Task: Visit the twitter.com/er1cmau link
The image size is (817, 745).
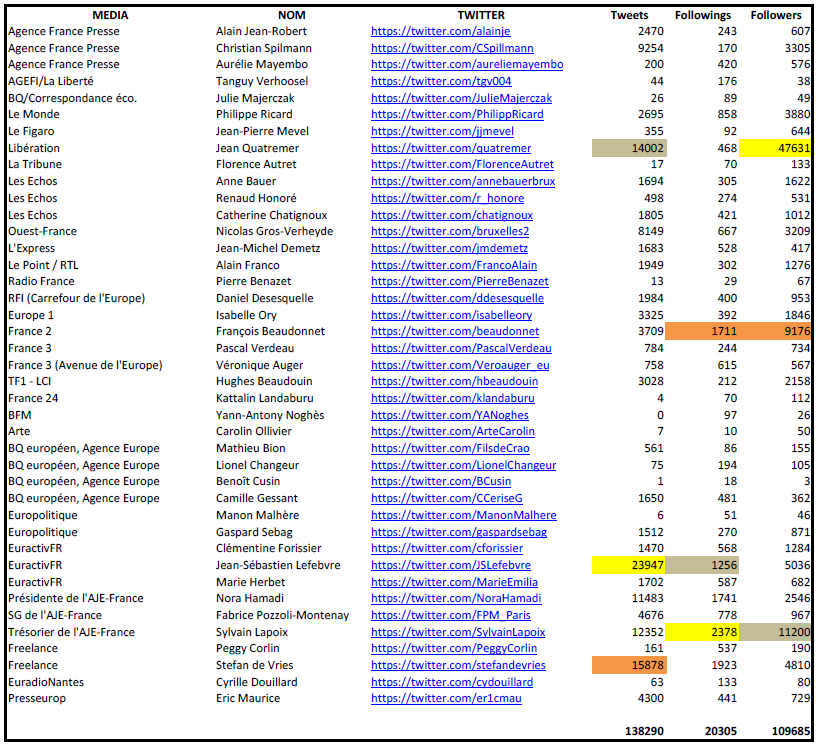Action: tap(446, 698)
